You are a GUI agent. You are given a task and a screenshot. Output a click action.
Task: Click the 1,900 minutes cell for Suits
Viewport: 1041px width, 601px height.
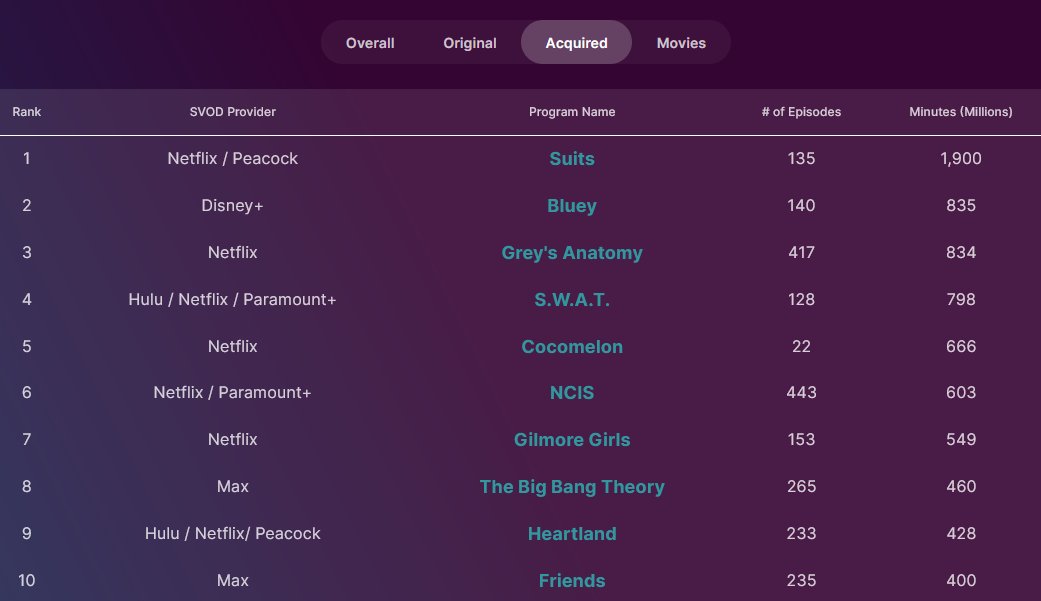coord(960,159)
